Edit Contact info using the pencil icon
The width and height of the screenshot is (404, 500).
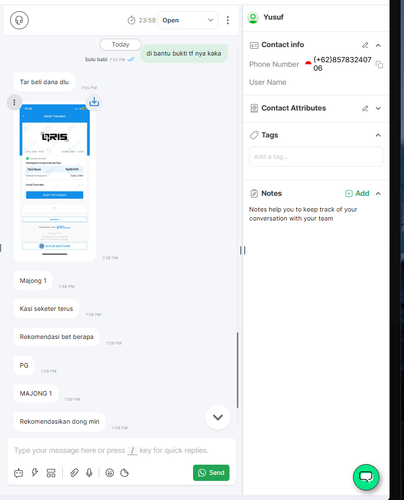point(365,45)
